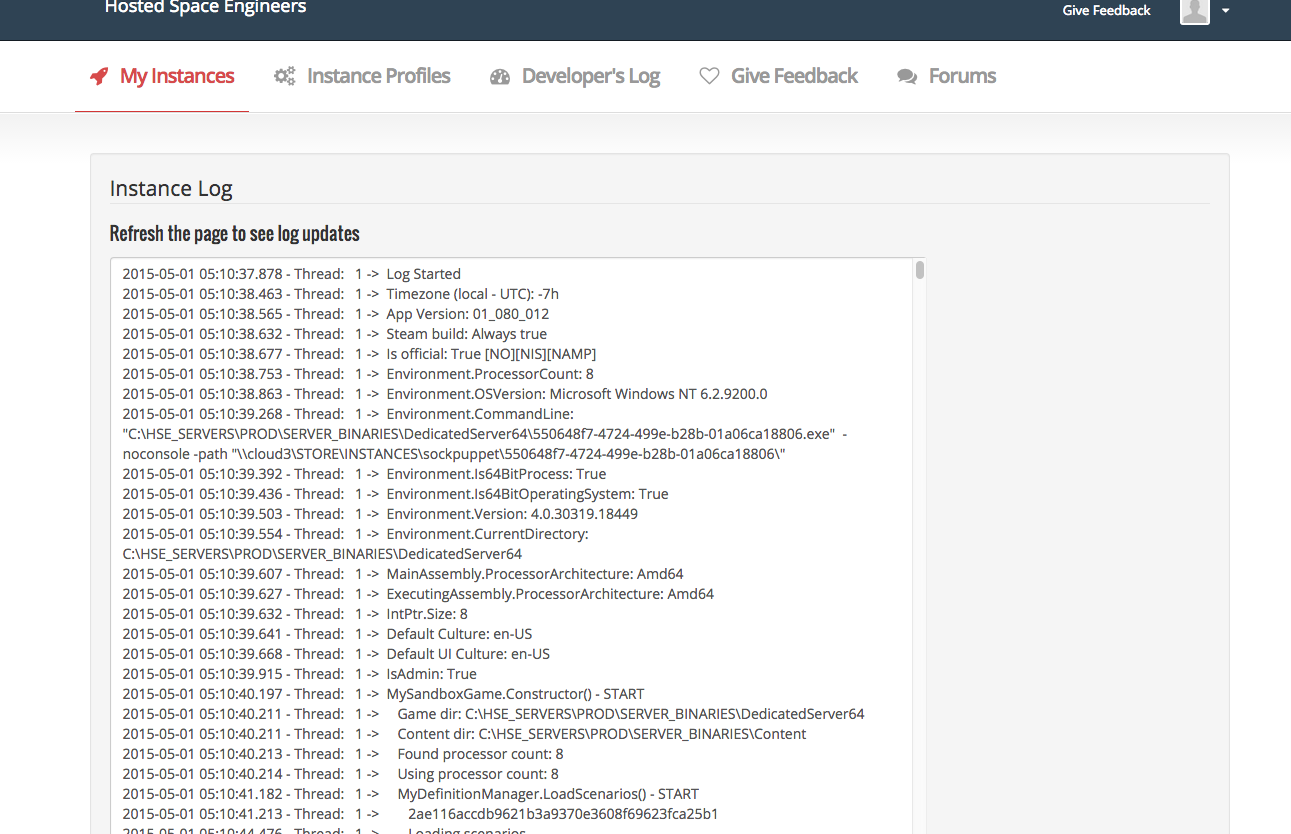Select the 'Is official: True [NO][NIS][NAMP]' line
This screenshot has width=1291, height=834.
point(360,354)
